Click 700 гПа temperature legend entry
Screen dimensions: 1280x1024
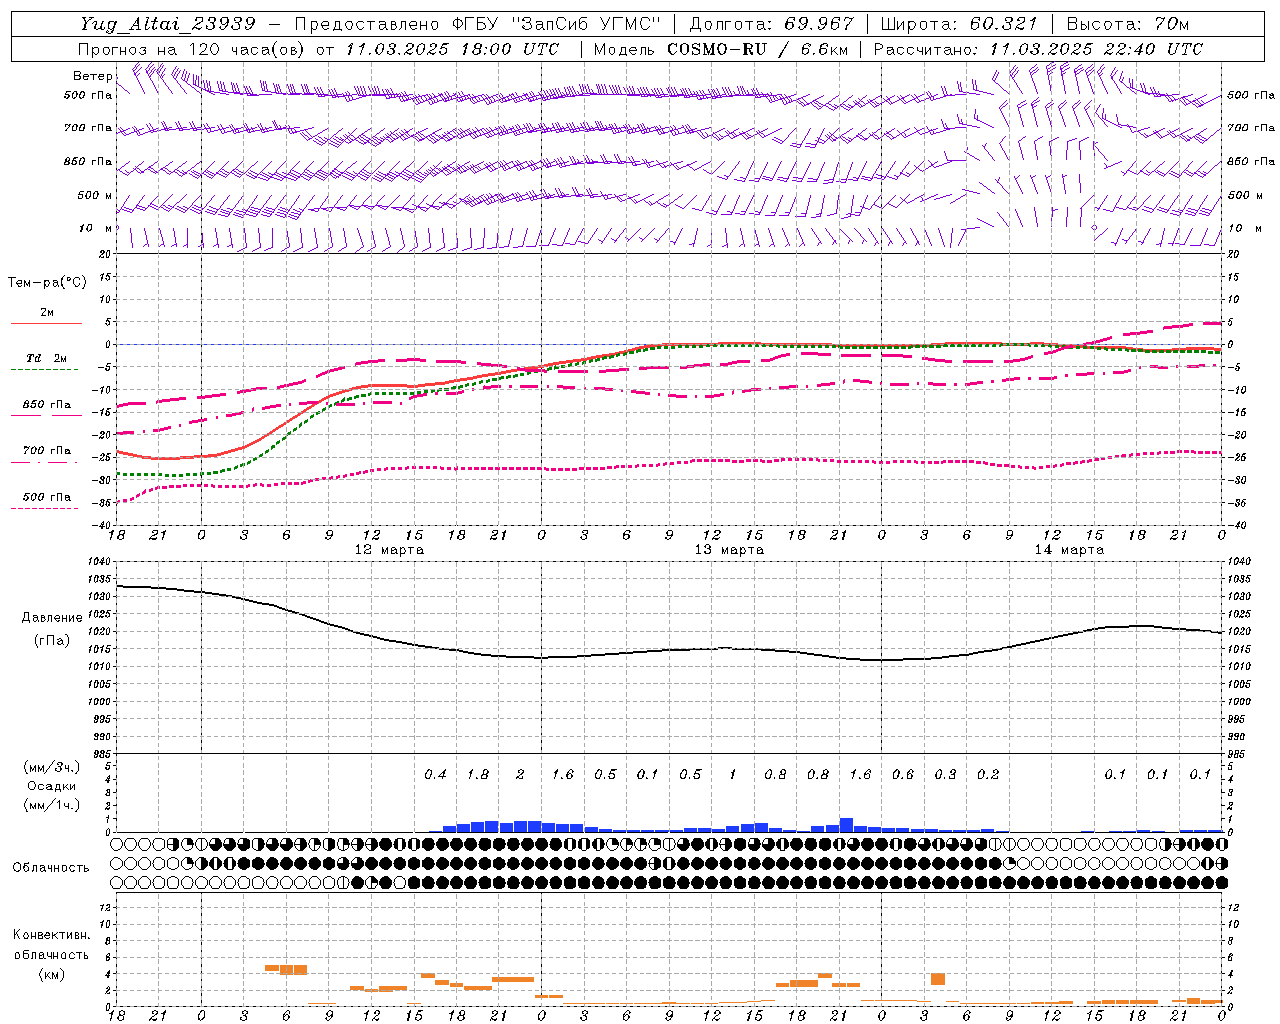[47, 451]
